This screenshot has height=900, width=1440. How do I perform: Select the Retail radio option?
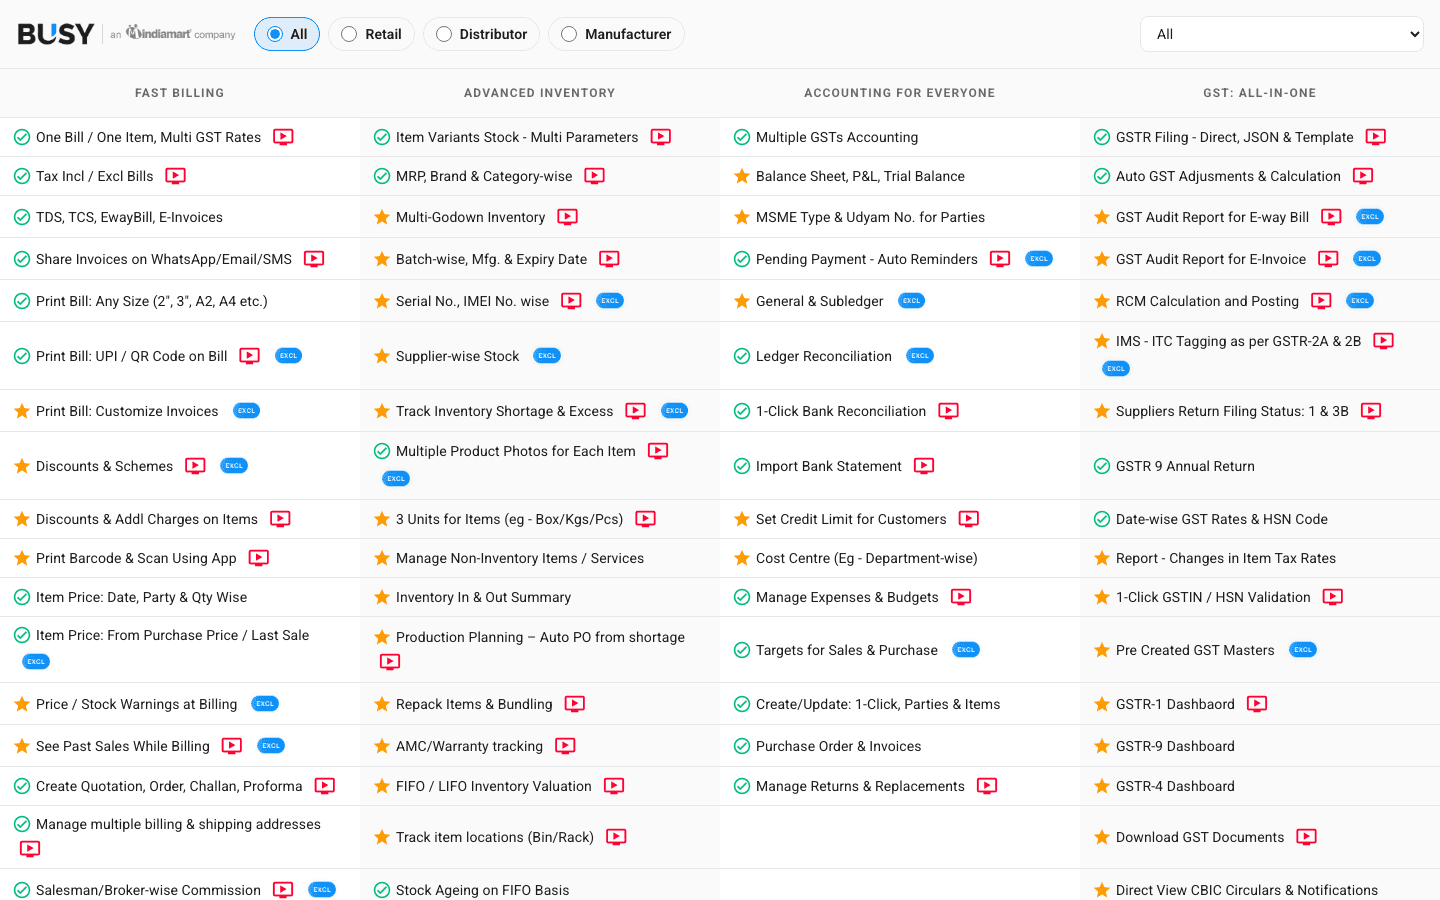click(x=371, y=34)
